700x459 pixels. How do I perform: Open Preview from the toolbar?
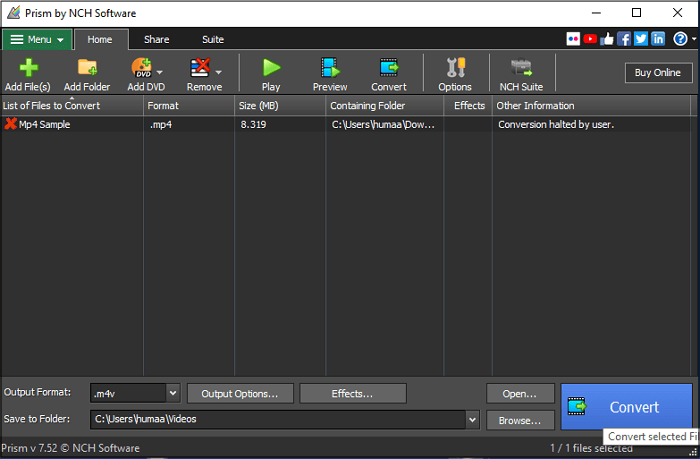[x=330, y=68]
